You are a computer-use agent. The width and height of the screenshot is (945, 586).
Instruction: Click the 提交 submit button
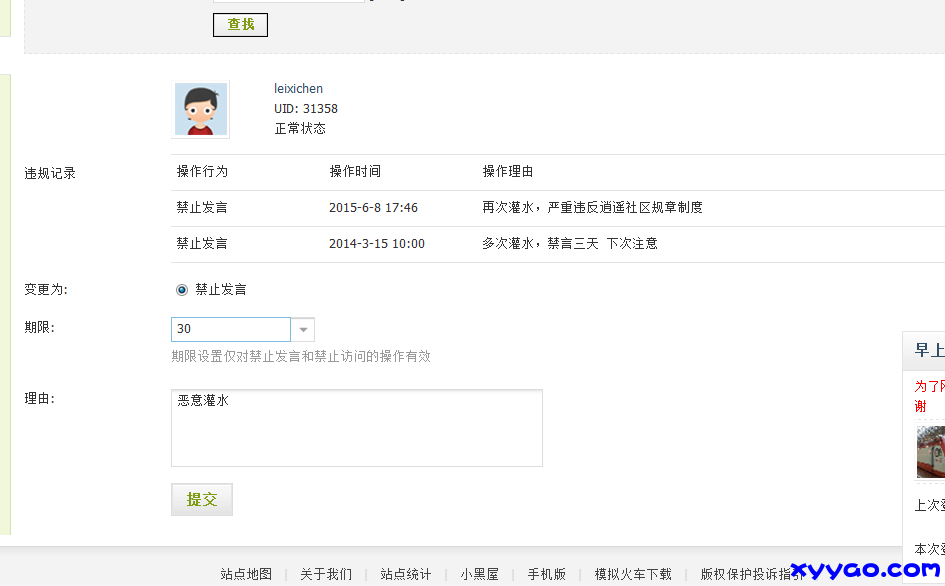click(x=201, y=499)
